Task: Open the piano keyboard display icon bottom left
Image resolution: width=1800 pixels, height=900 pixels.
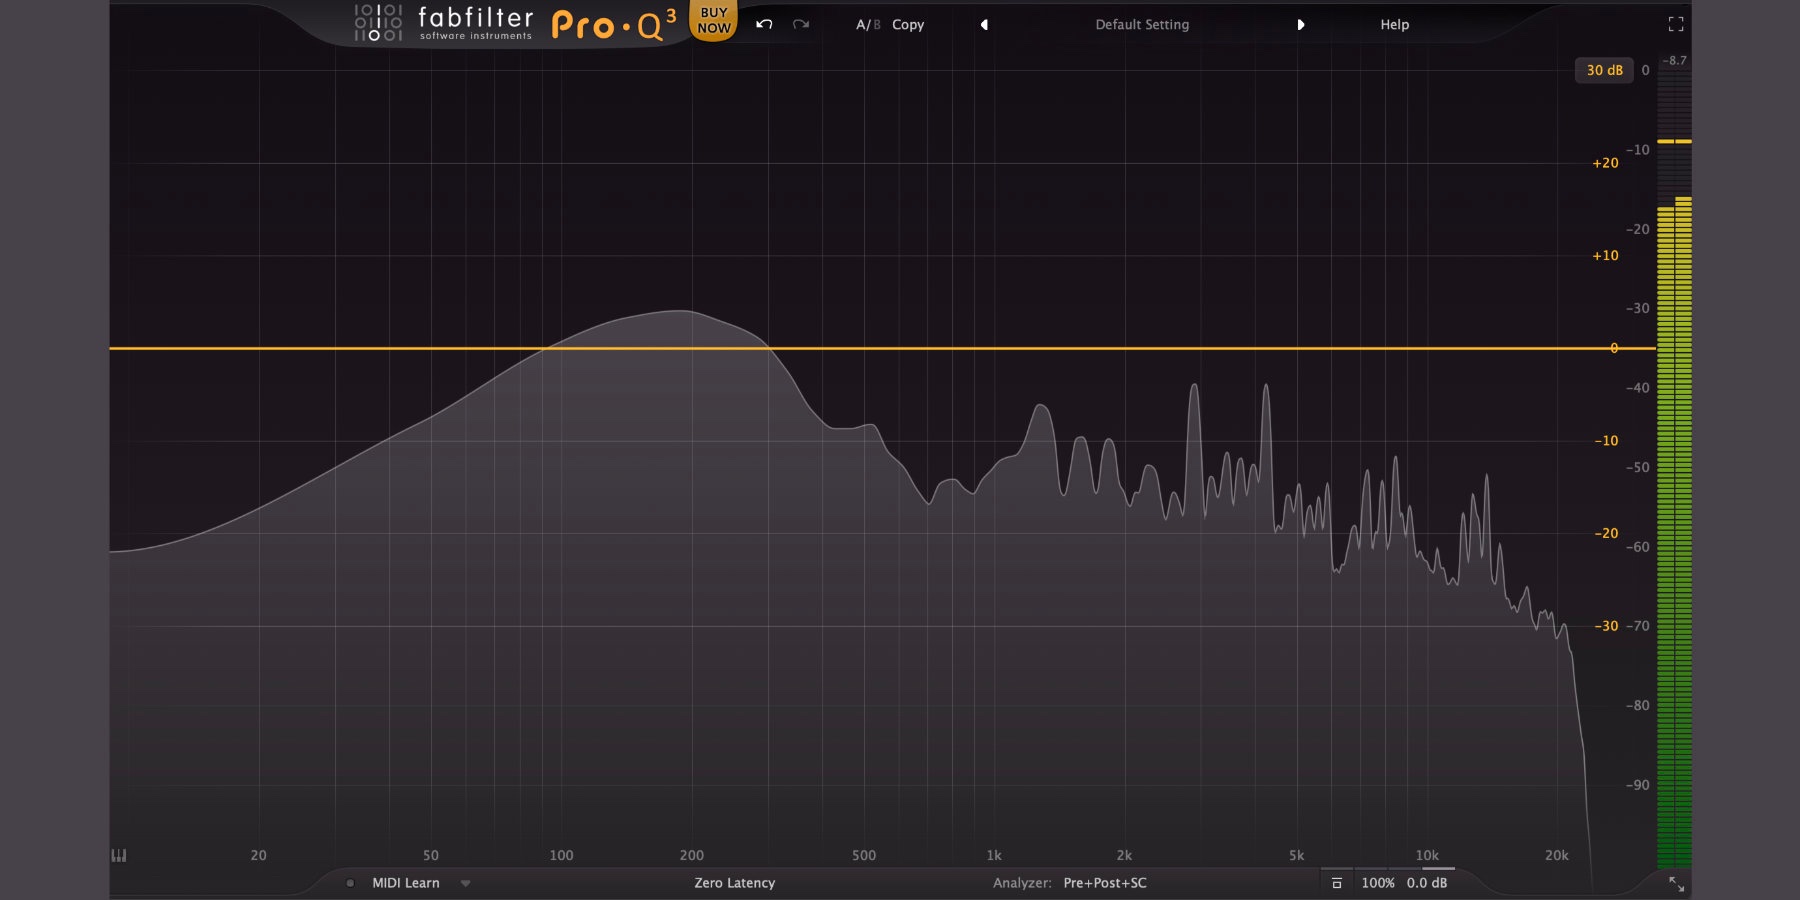Action: click(117, 856)
